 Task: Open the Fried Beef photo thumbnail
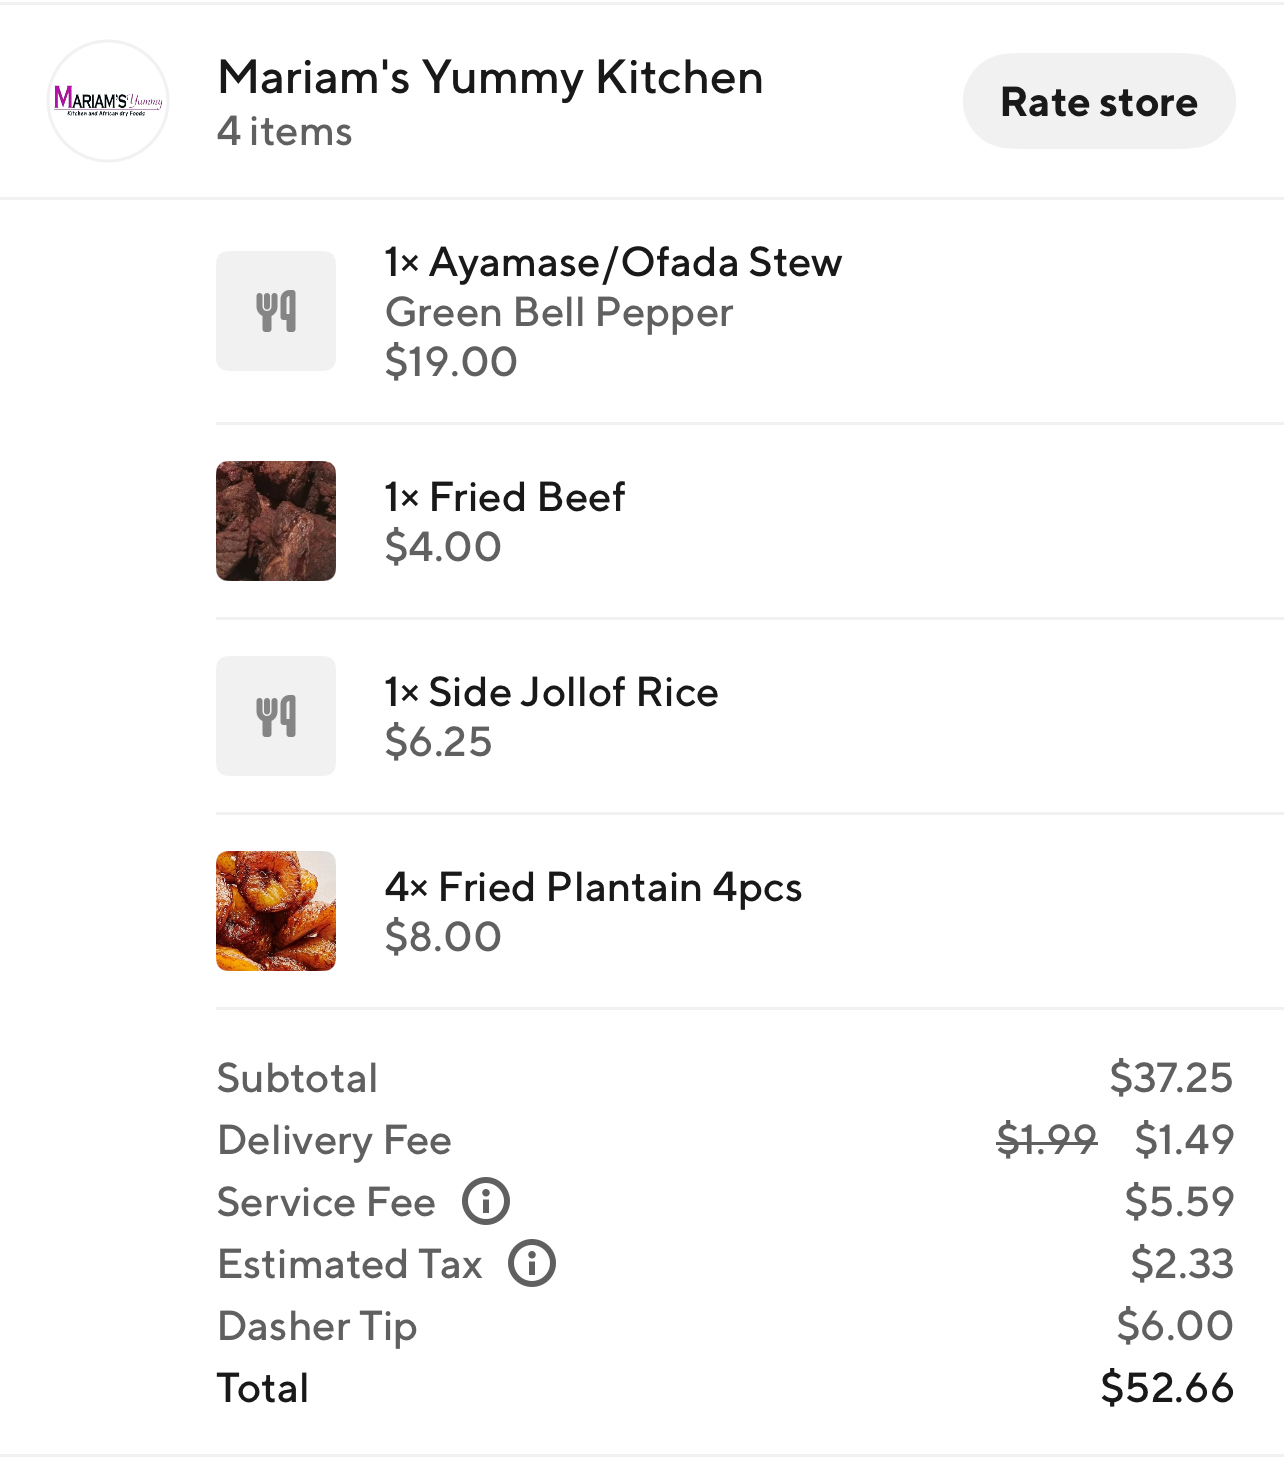pos(276,521)
